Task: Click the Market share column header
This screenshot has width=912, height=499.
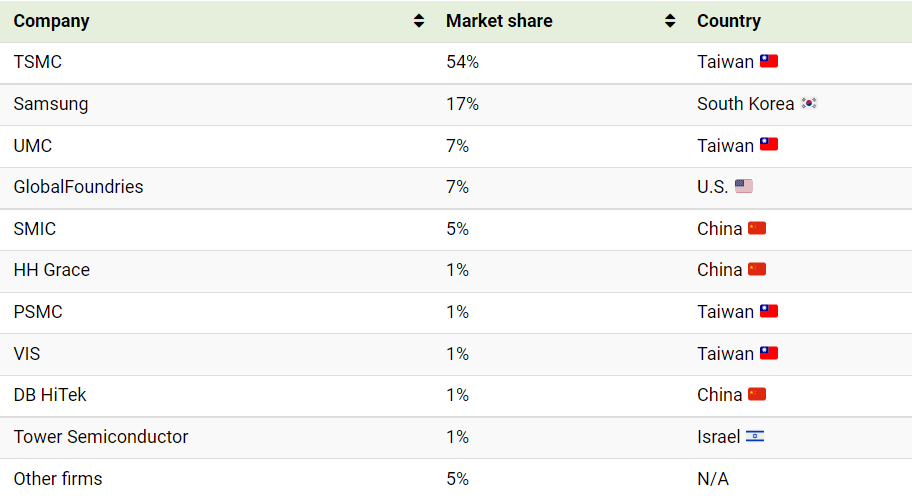Action: [x=499, y=21]
